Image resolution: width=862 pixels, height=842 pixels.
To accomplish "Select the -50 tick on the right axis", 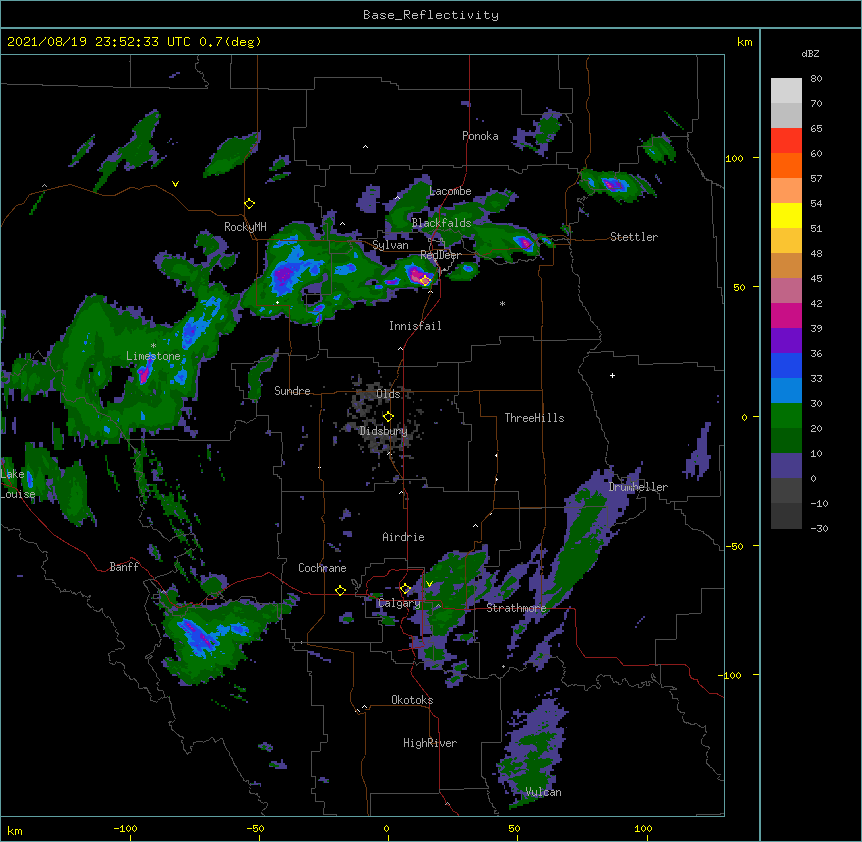I will click(734, 546).
